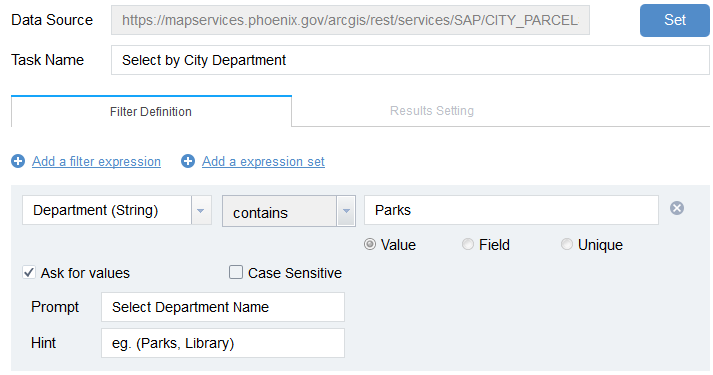Click the Parks value text box
This screenshot has height=375, width=713.
[x=511, y=210]
